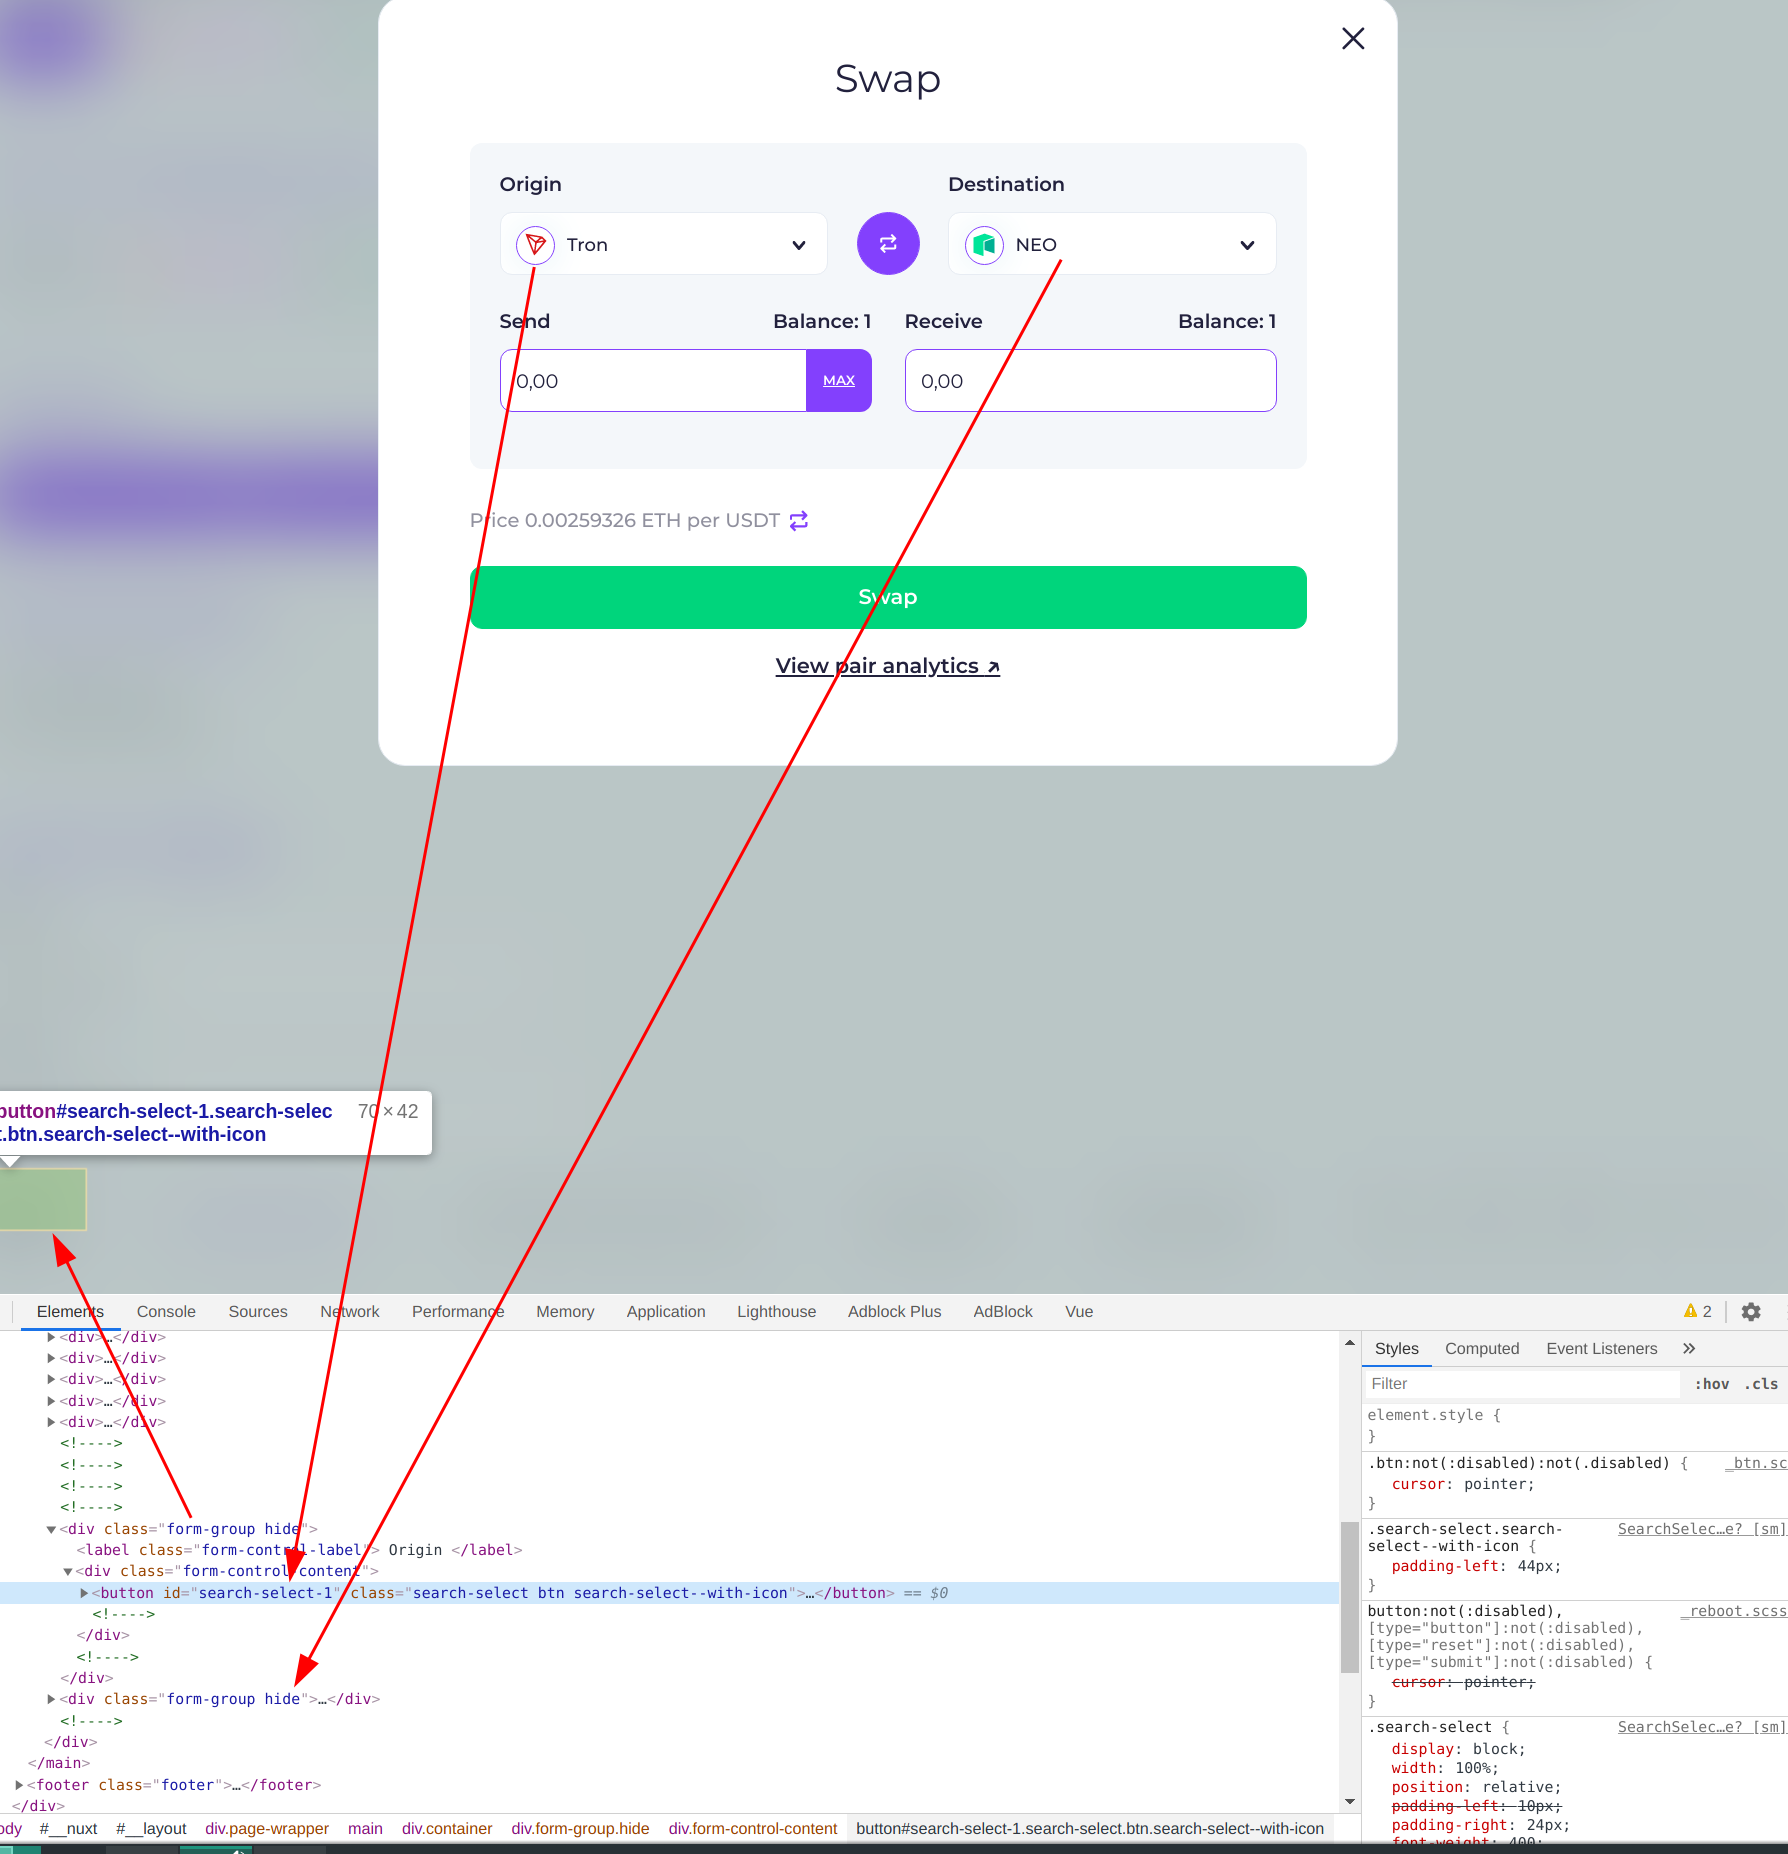Expand the footer element node

coord(19,1785)
